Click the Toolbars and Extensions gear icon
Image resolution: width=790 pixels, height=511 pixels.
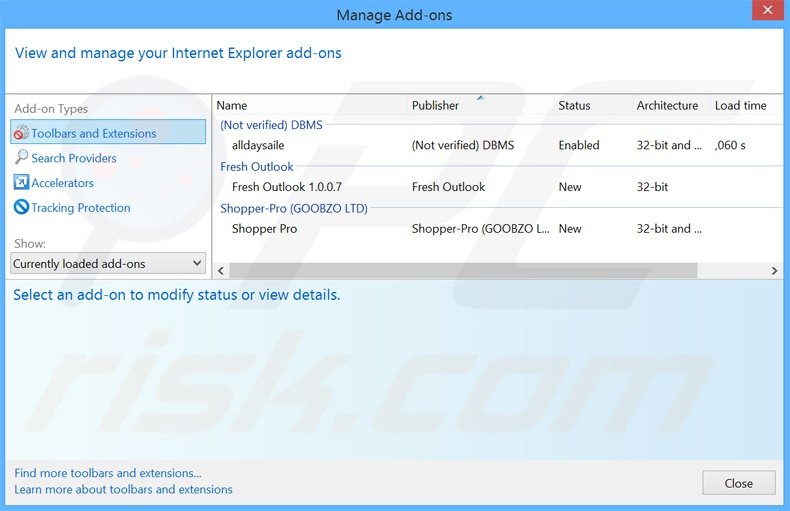tap(21, 133)
